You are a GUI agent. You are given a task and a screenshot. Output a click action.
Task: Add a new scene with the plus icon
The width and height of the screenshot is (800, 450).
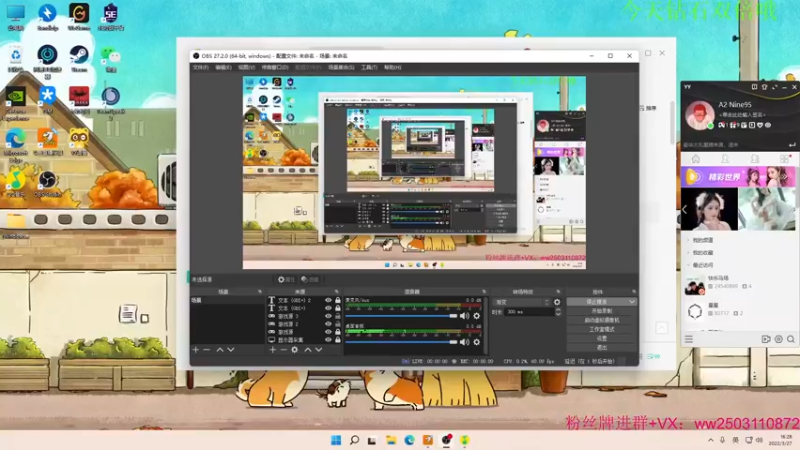[x=195, y=349]
